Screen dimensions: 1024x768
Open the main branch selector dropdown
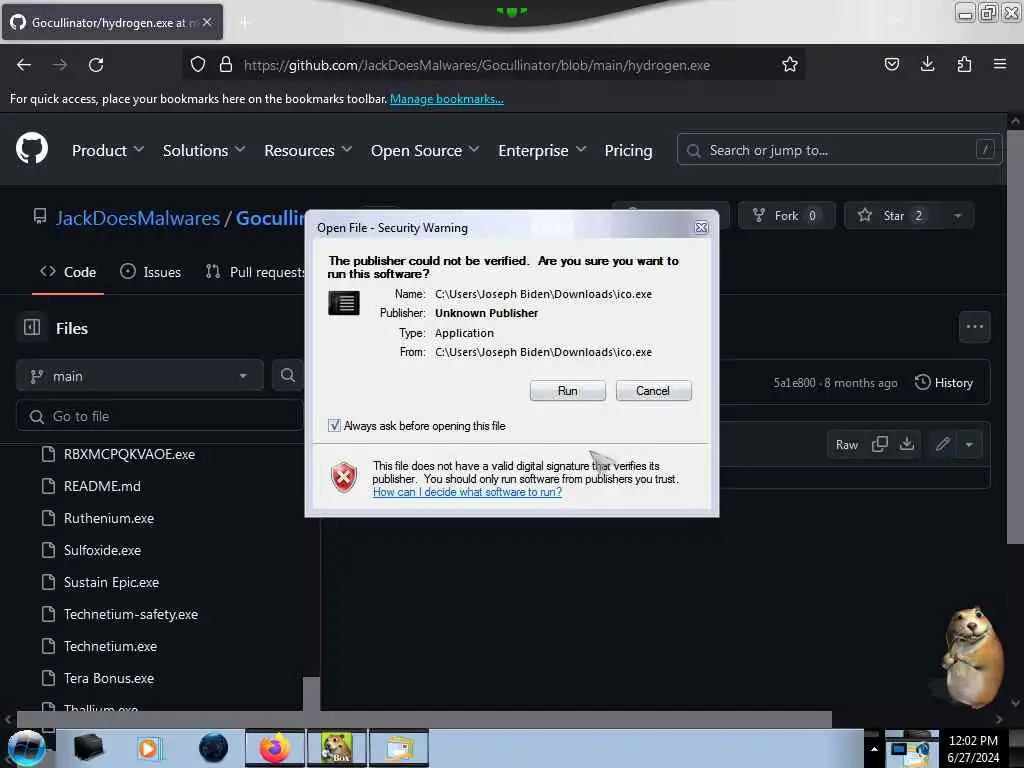pyautogui.click(x=140, y=376)
